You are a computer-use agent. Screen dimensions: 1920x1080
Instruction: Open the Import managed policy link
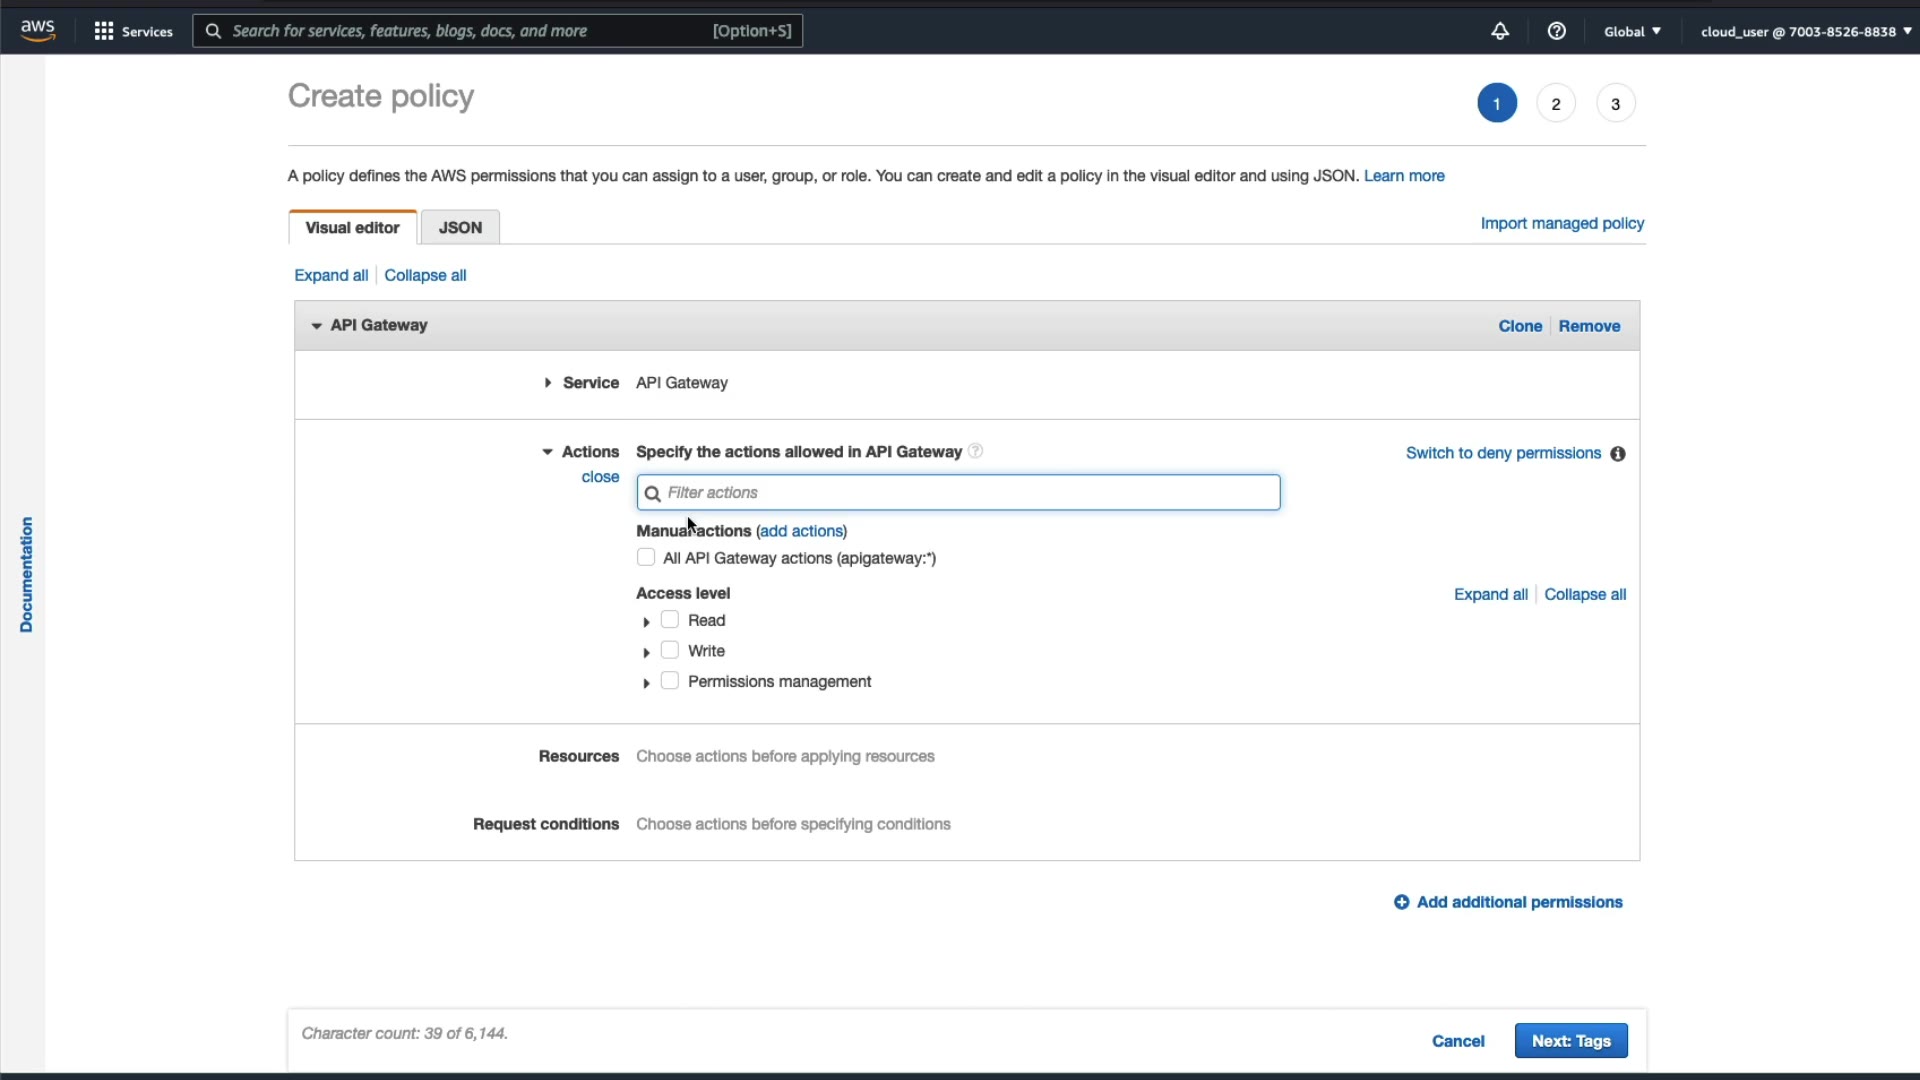click(1561, 223)
